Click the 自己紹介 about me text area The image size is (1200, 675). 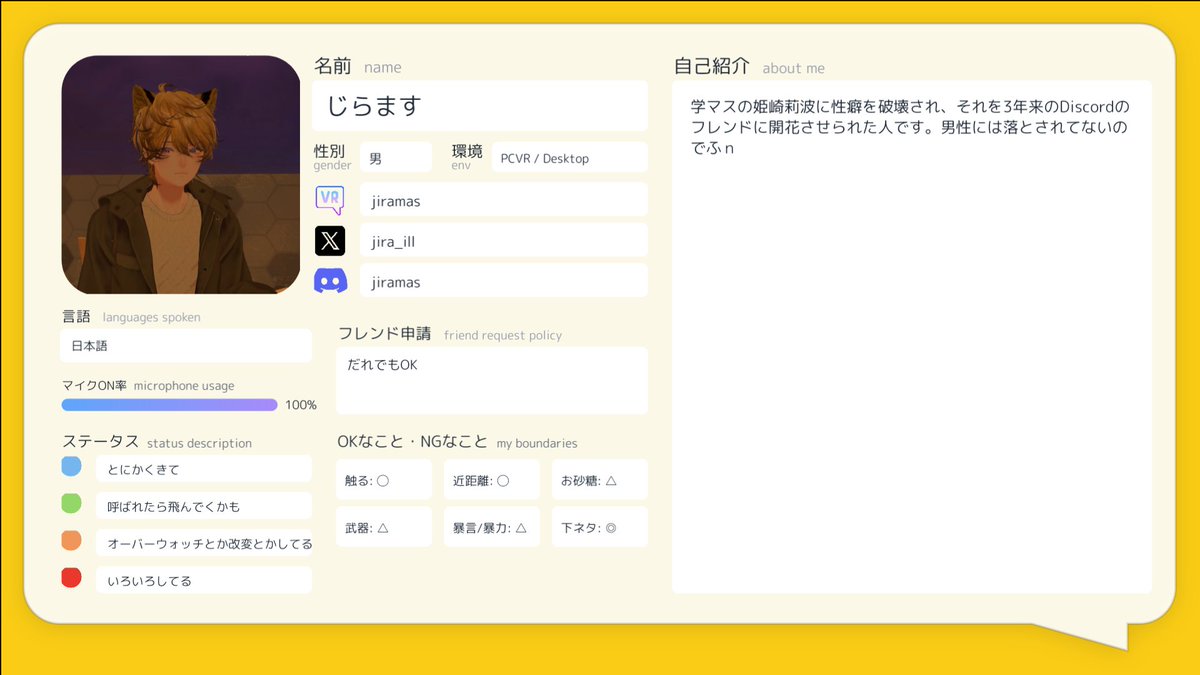click(x=912, y=337)
